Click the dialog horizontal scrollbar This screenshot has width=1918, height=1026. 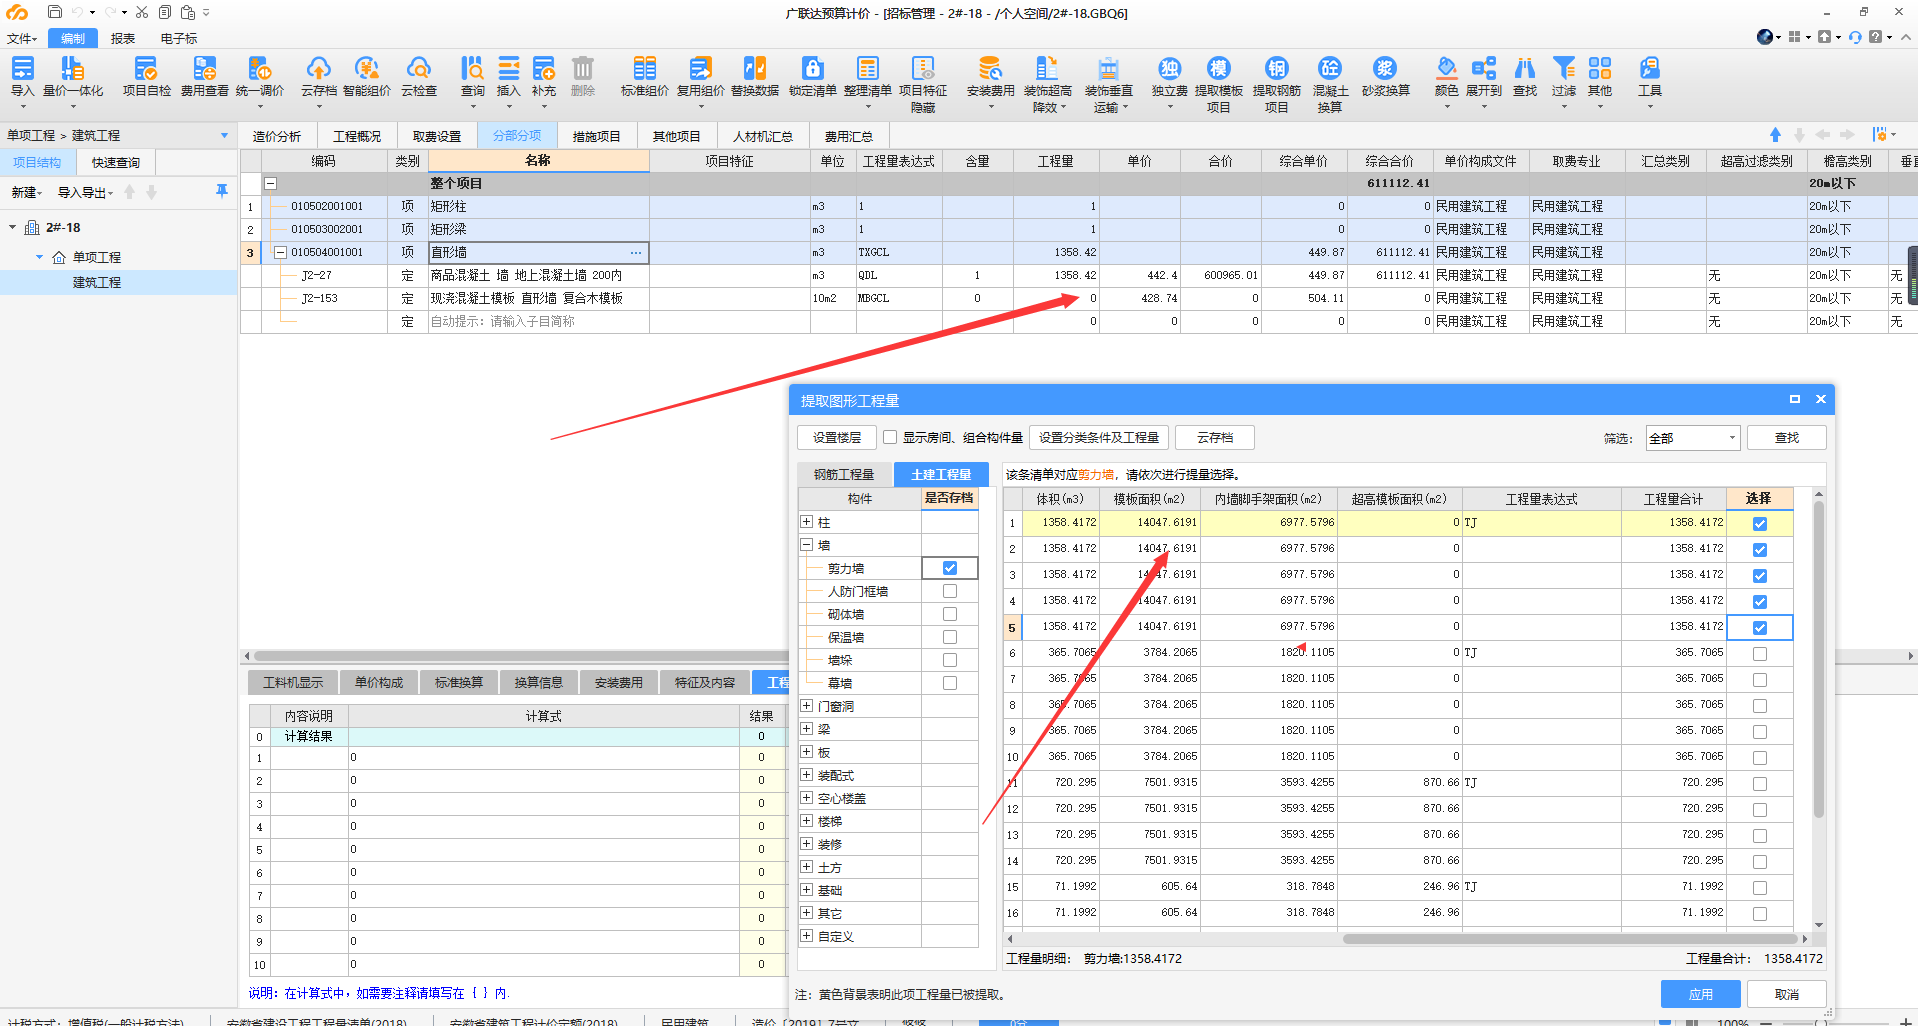click(x=1570, y=939)
